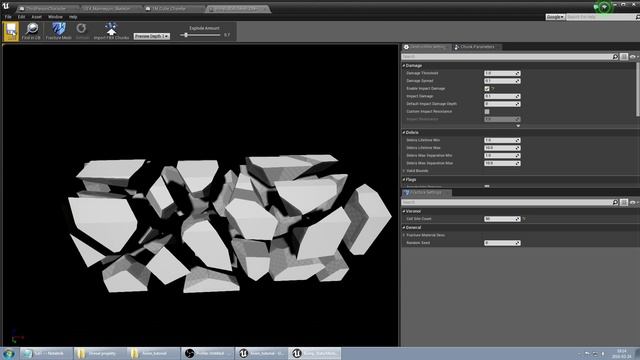Viewport: 640px width, 360px height.
Task: Open the second Unreal Engine taskbar window
Action: tap(314, 353)
